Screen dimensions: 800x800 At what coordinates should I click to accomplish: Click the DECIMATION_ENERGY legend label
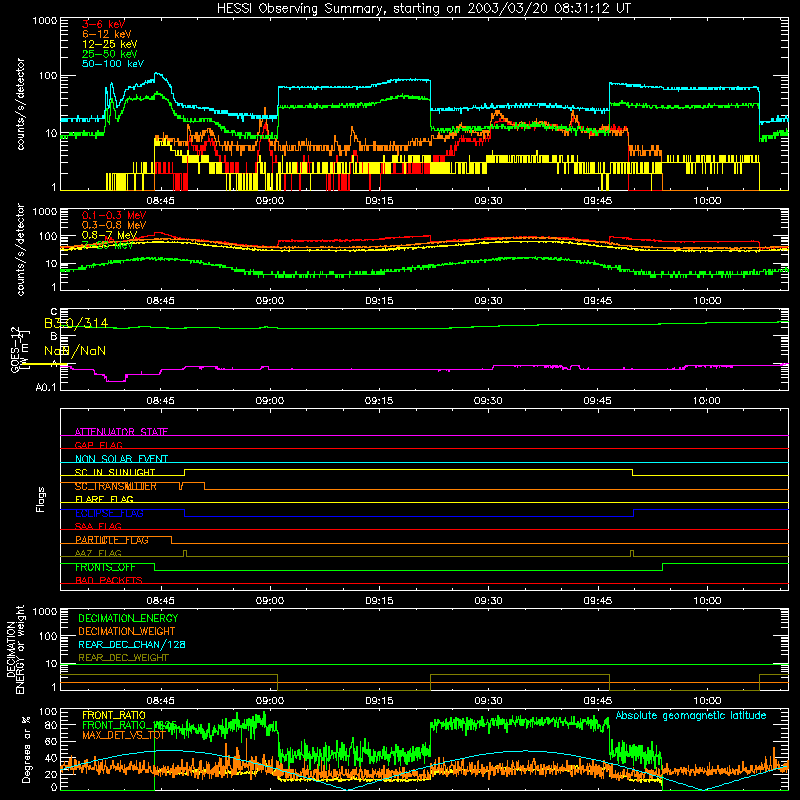(x=128, y=618)
